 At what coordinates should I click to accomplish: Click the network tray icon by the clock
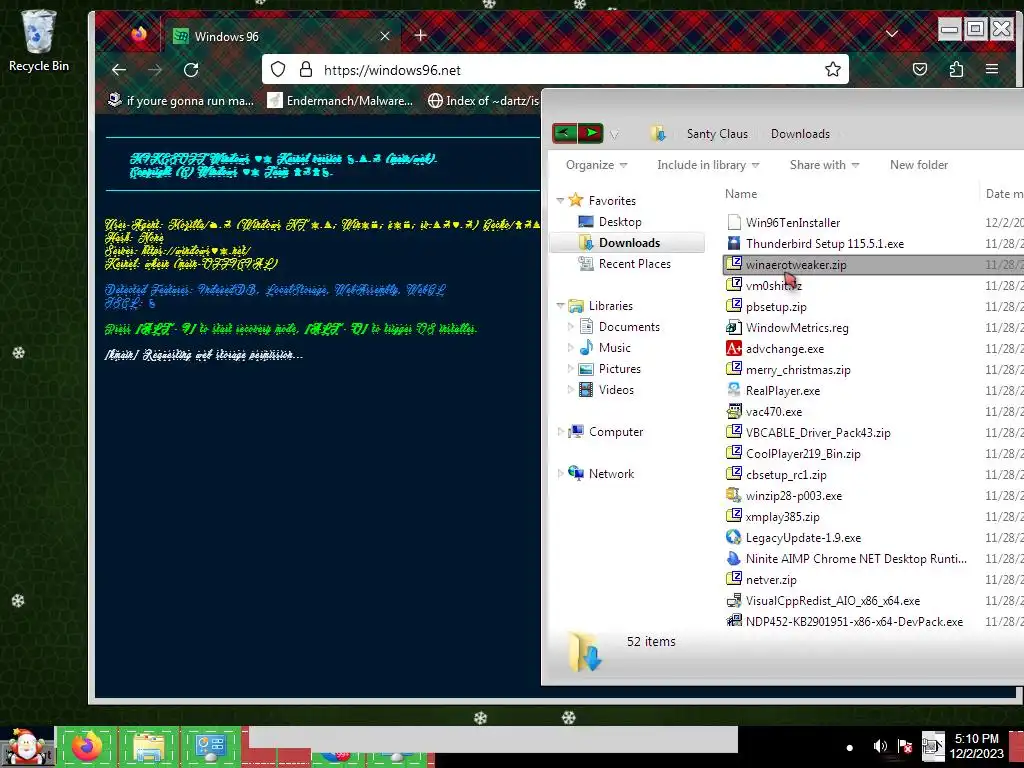pyautogui.click(x=933, y=746)
